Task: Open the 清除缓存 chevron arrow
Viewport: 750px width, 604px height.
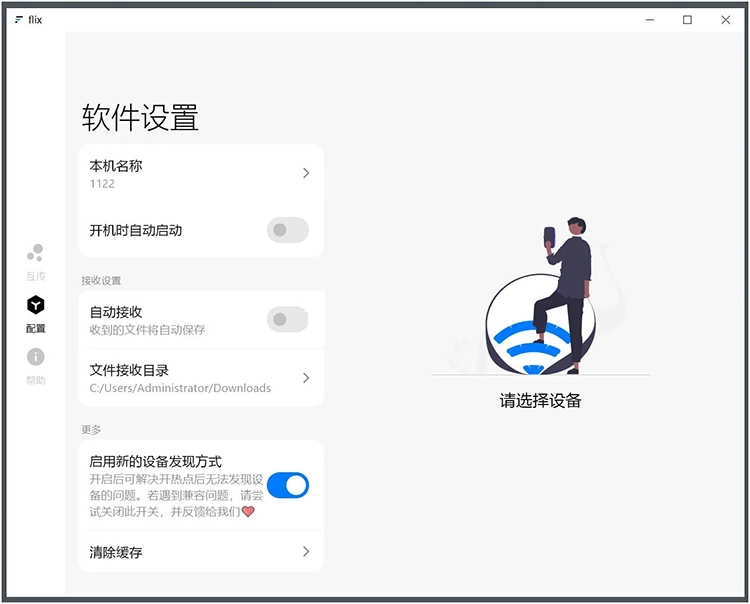Action: pos(306,551)
